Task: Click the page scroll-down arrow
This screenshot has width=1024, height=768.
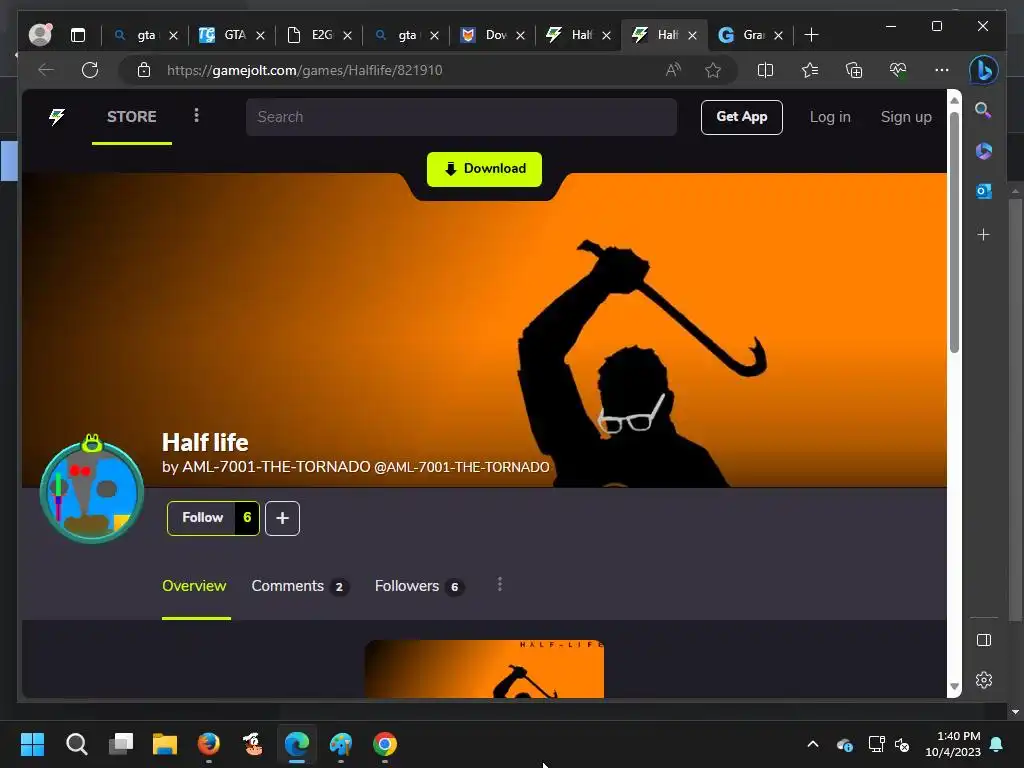Action: point(954,686)
